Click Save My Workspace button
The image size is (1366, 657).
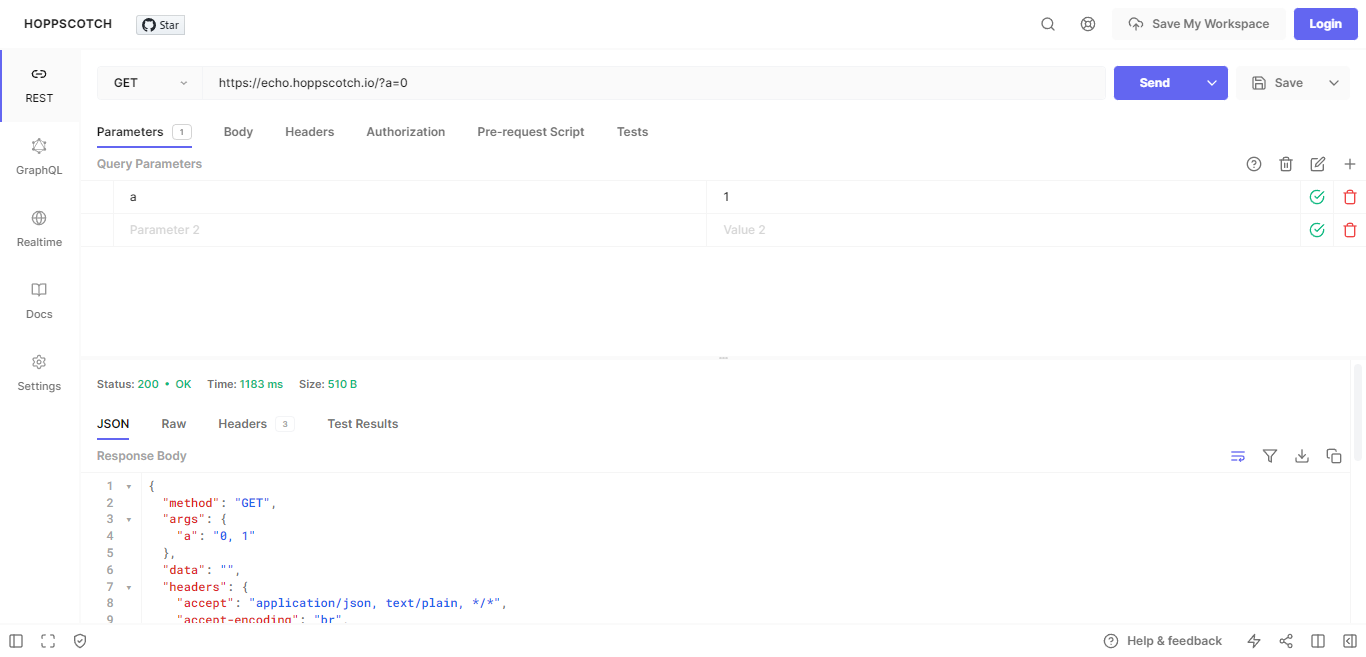pyautogui.click(x=1198, y=24)
